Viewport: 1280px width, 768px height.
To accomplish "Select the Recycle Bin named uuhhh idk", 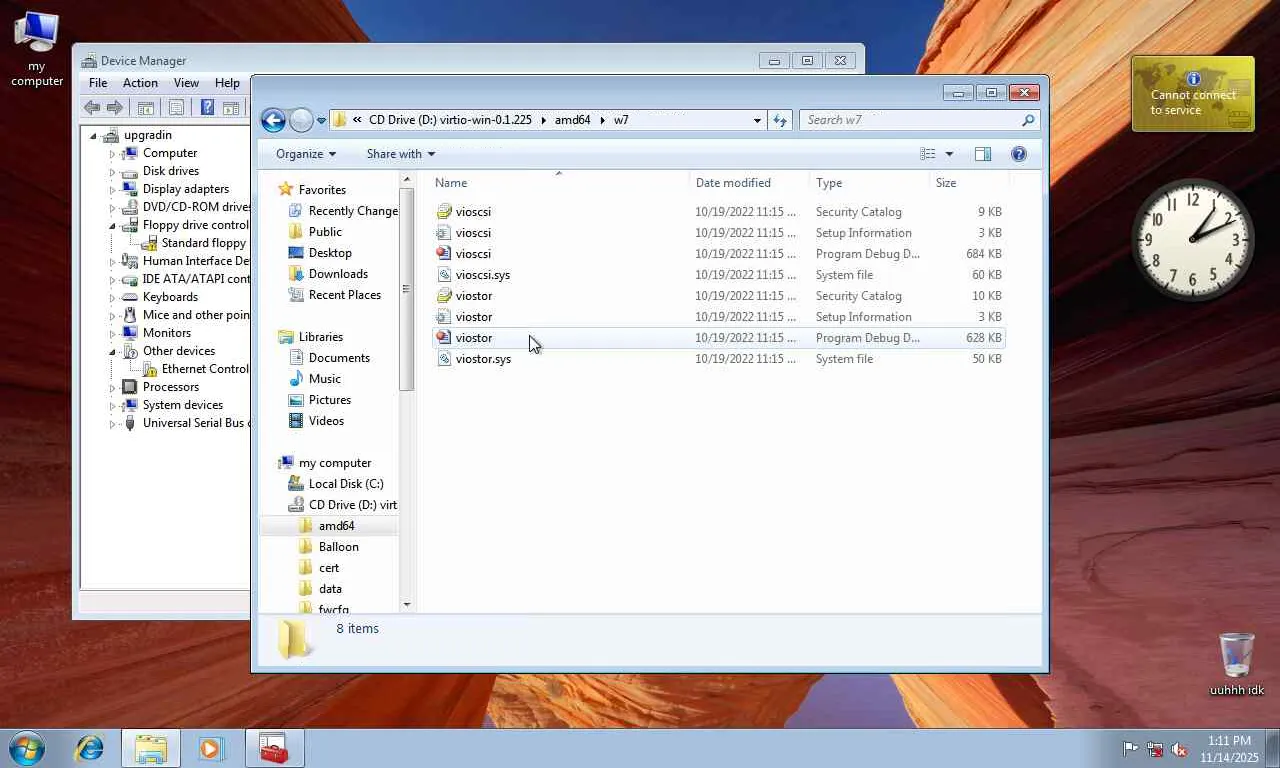I will 1237,663.
